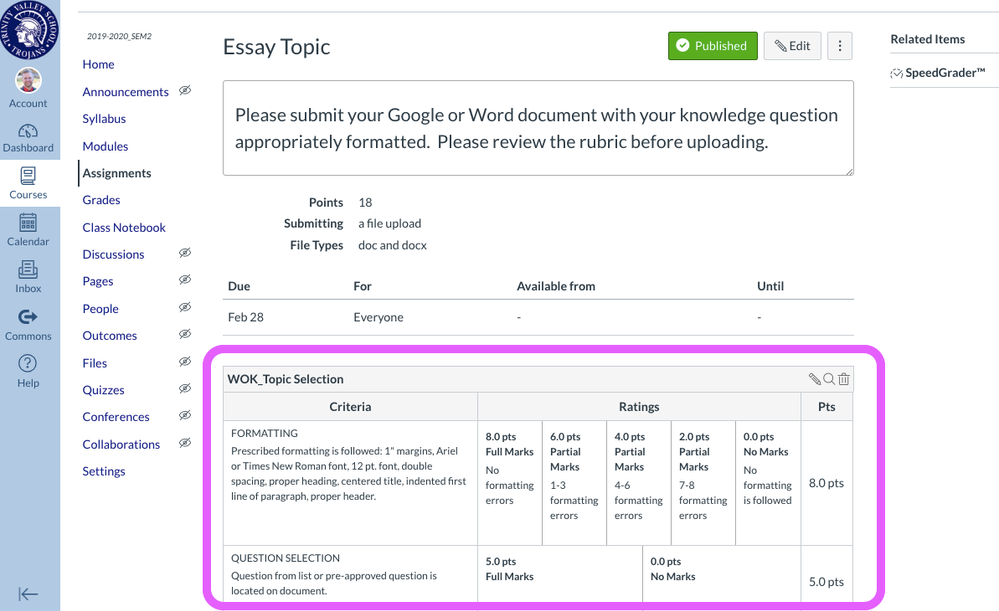This screenshot has height=611, width=999.
Task: Unpublish the assignment via Published button
Action: (x=712, y=45)
